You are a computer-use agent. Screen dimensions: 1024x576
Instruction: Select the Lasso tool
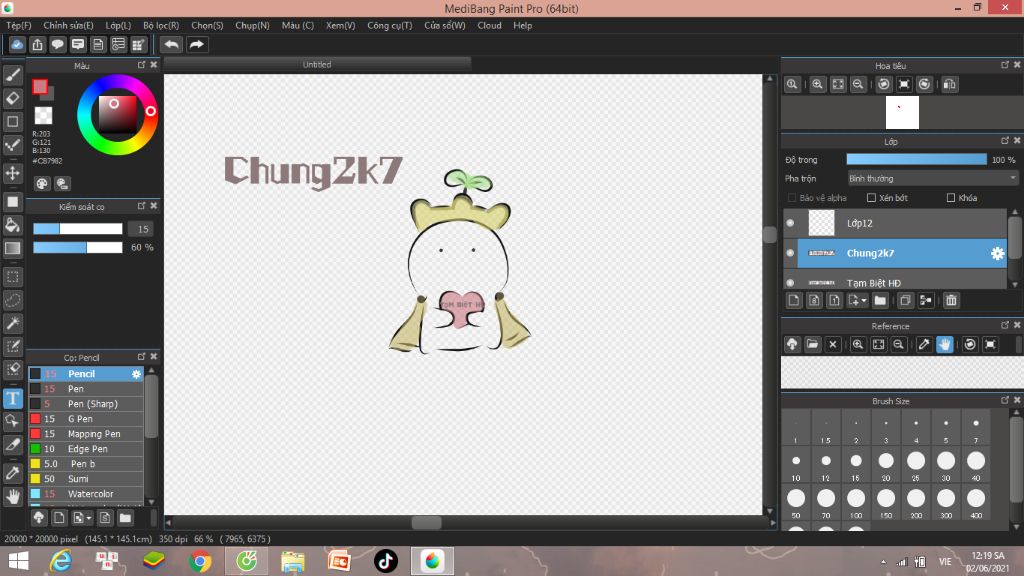point(12,300)
